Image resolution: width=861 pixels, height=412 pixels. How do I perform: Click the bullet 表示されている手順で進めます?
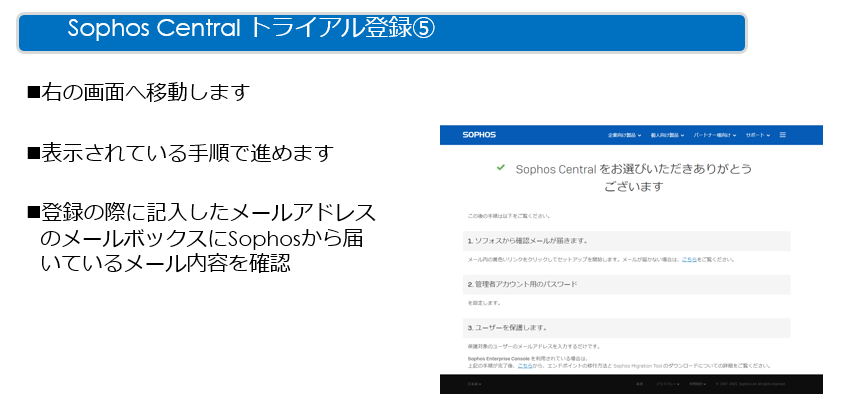[x=181, y=153]
